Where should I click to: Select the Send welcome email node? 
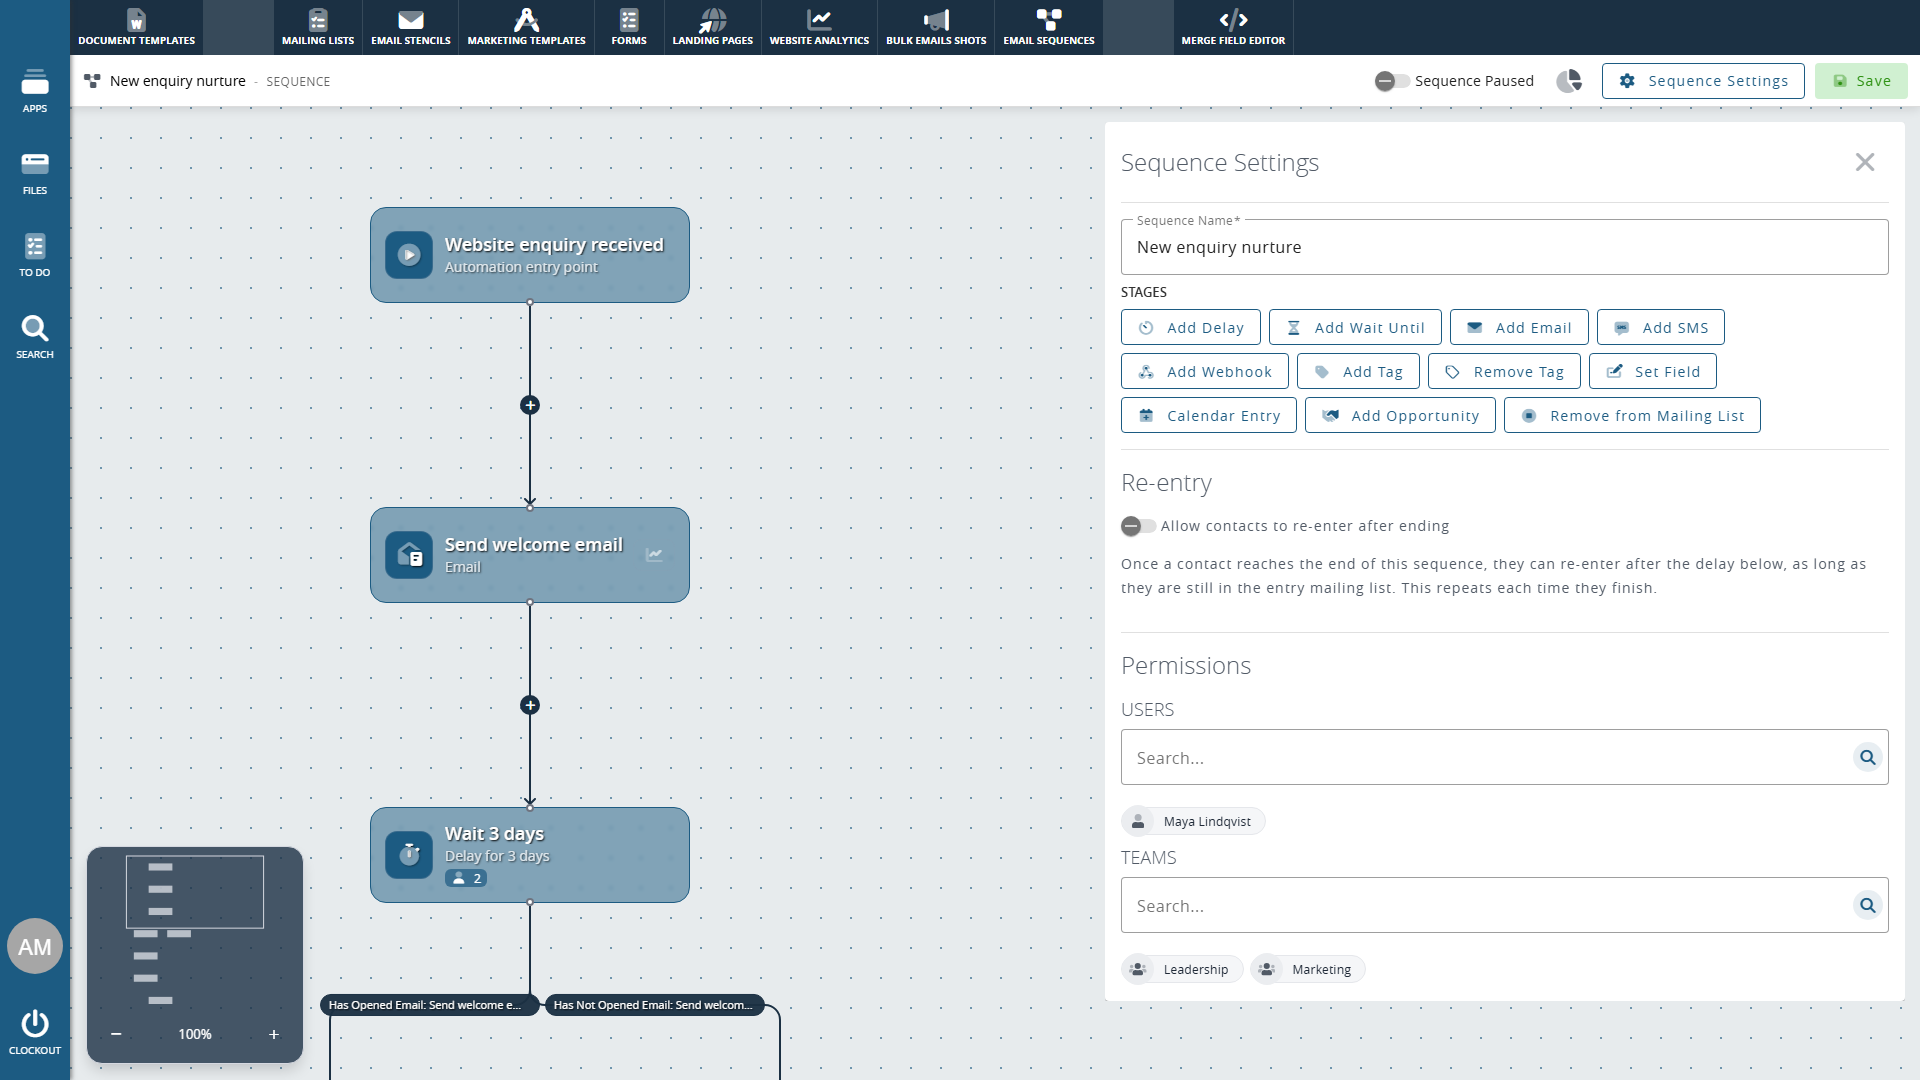tap(530, 555)
